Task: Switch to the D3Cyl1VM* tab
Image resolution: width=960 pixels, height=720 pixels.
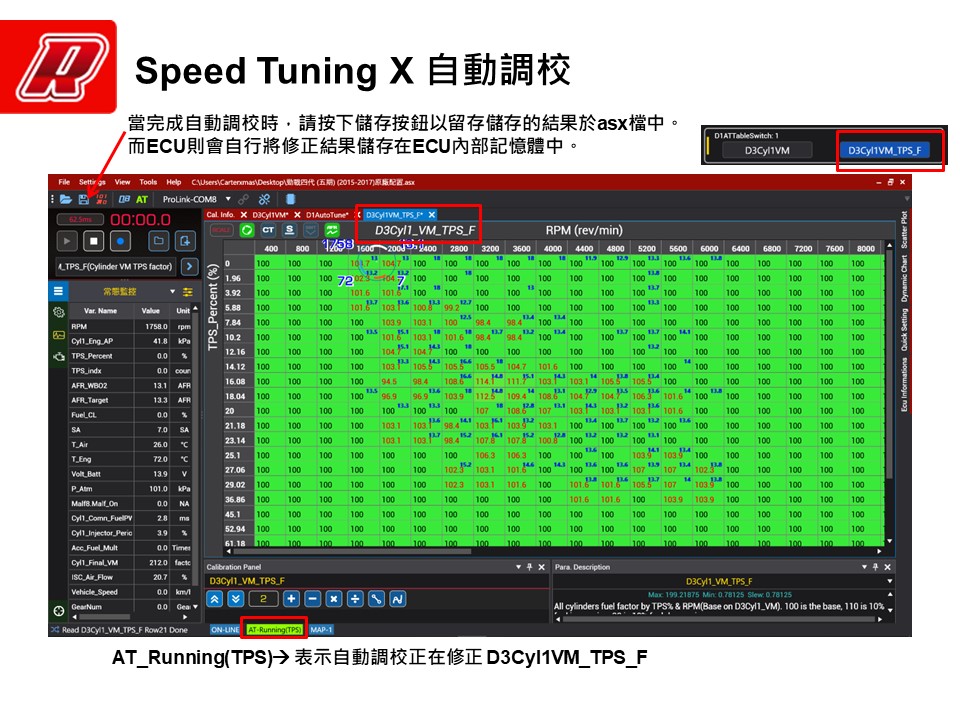Action: pyautogui.click(x=270, y=215)
